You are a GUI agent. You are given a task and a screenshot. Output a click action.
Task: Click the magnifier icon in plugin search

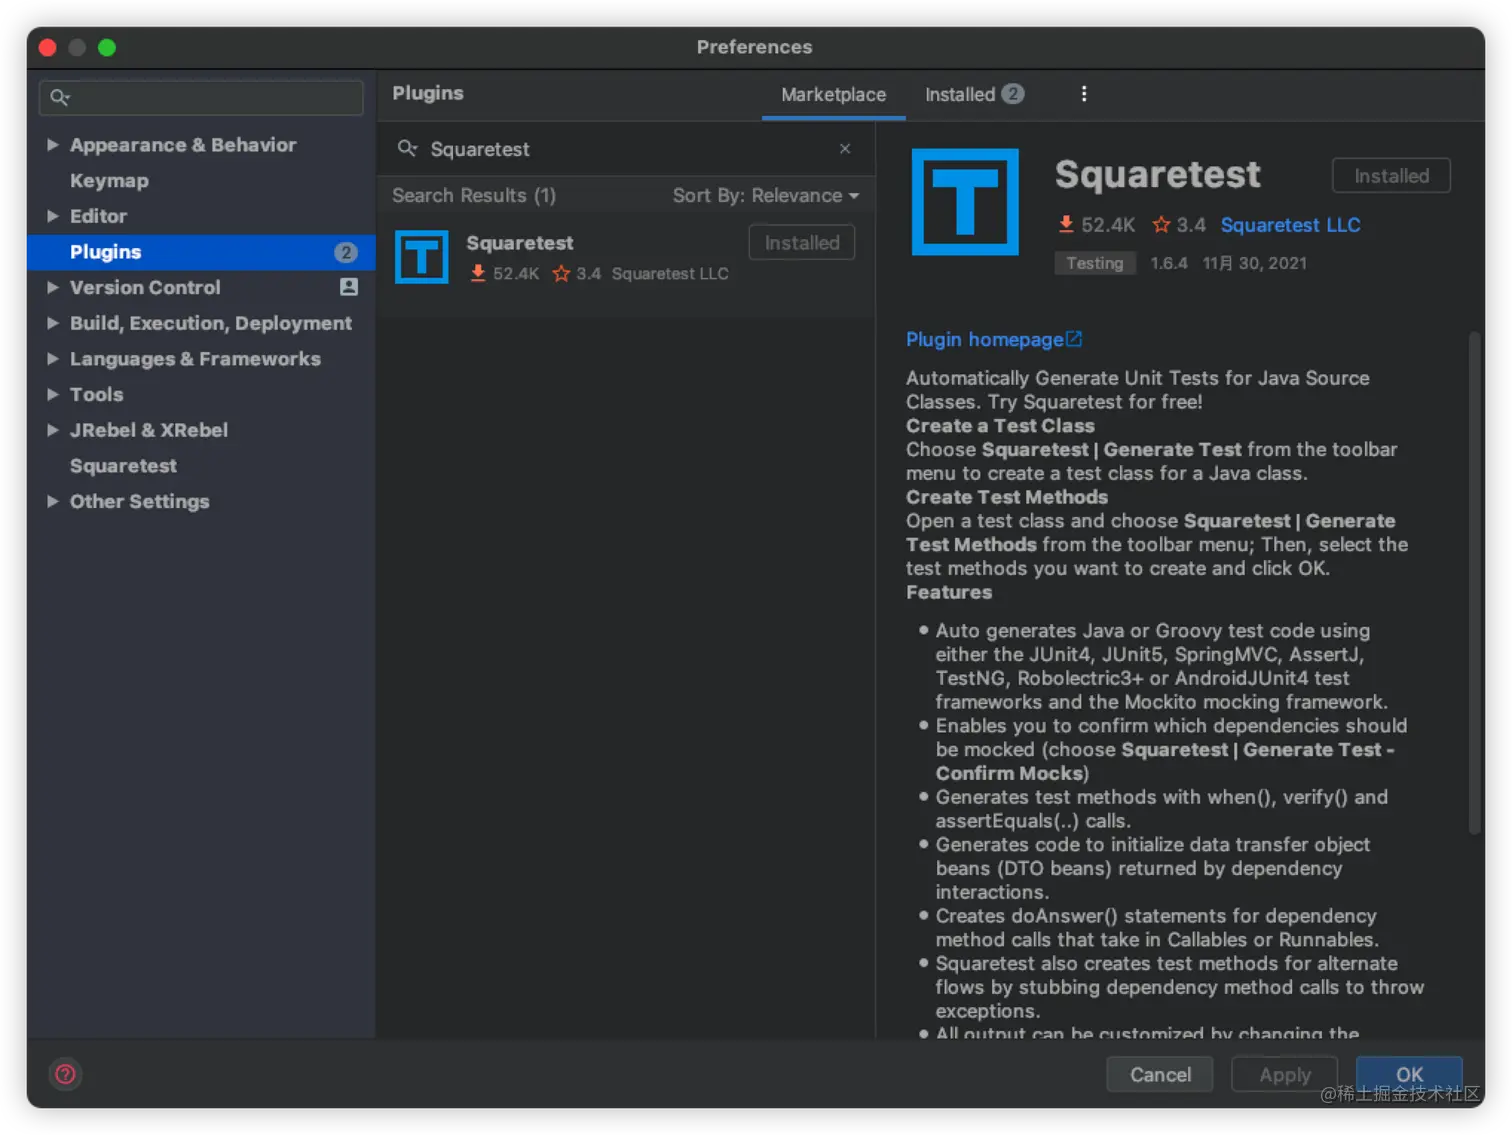[407, 148]
